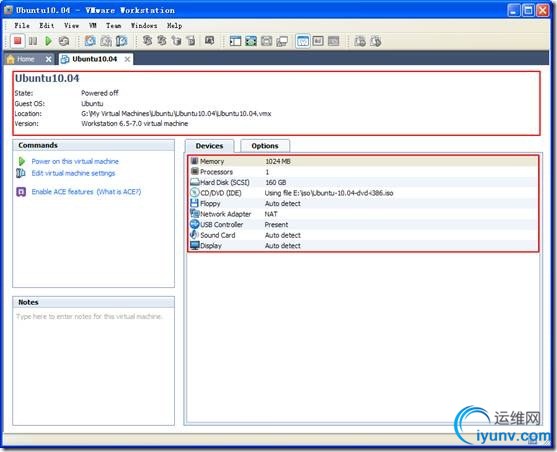Click the Floppy disk icon
557x452 pixels.
click(x=194, y=203)
